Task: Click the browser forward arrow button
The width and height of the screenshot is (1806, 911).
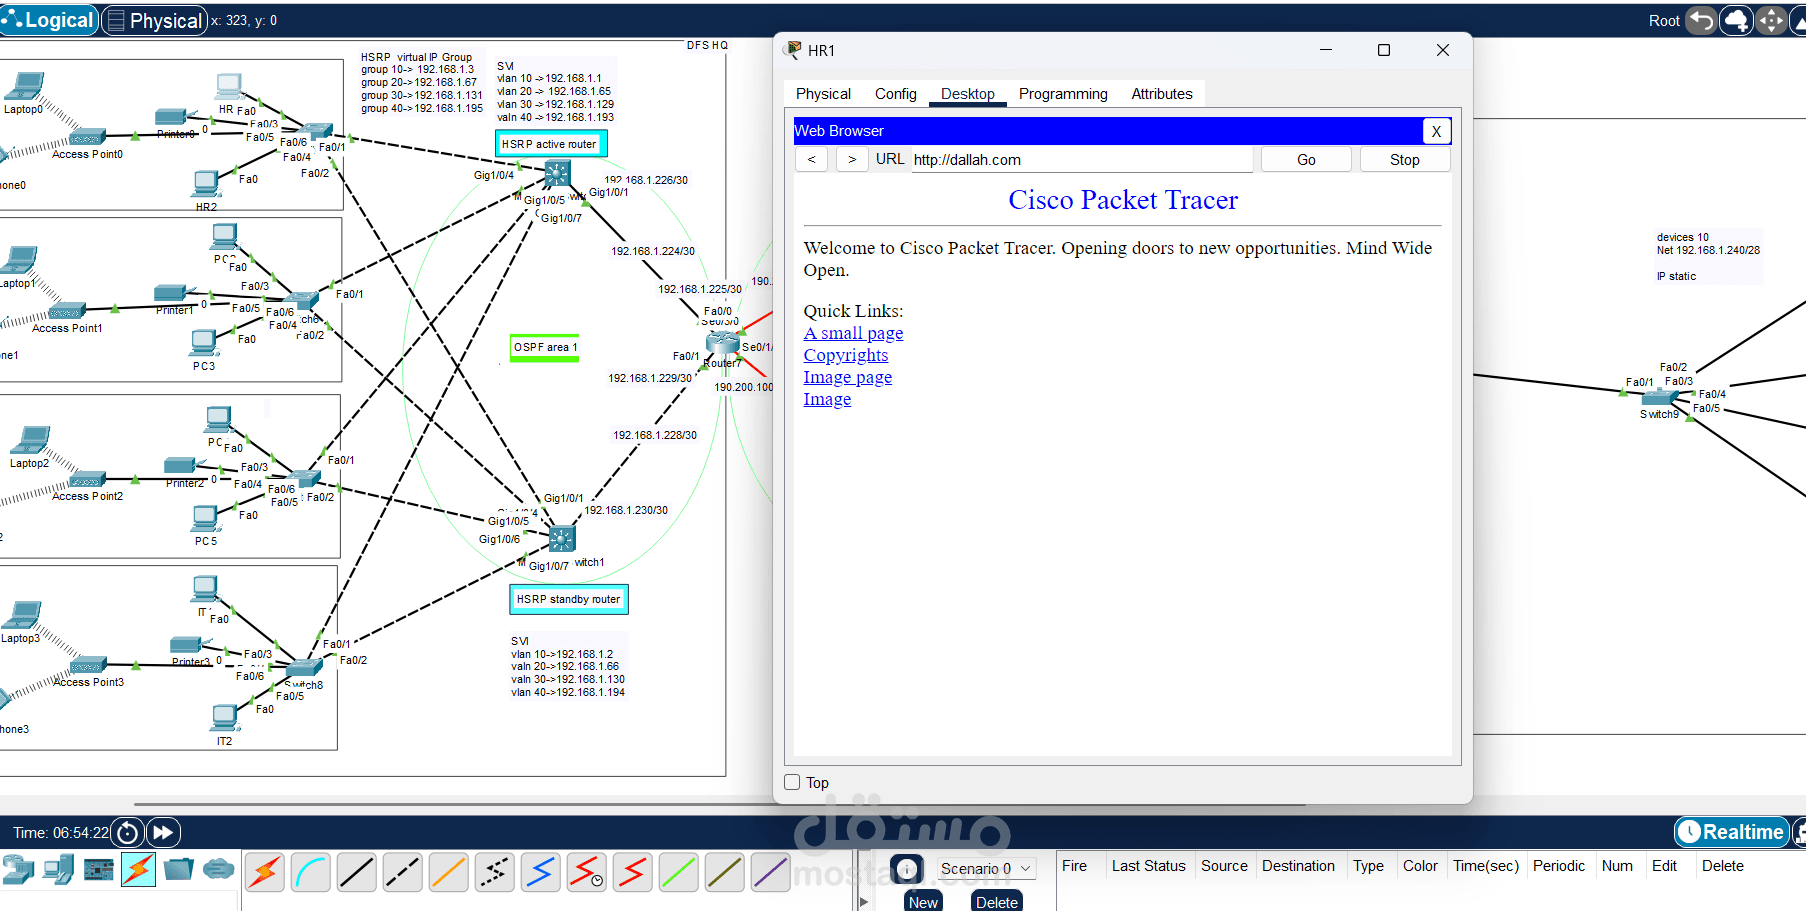Action: point(852,159)
